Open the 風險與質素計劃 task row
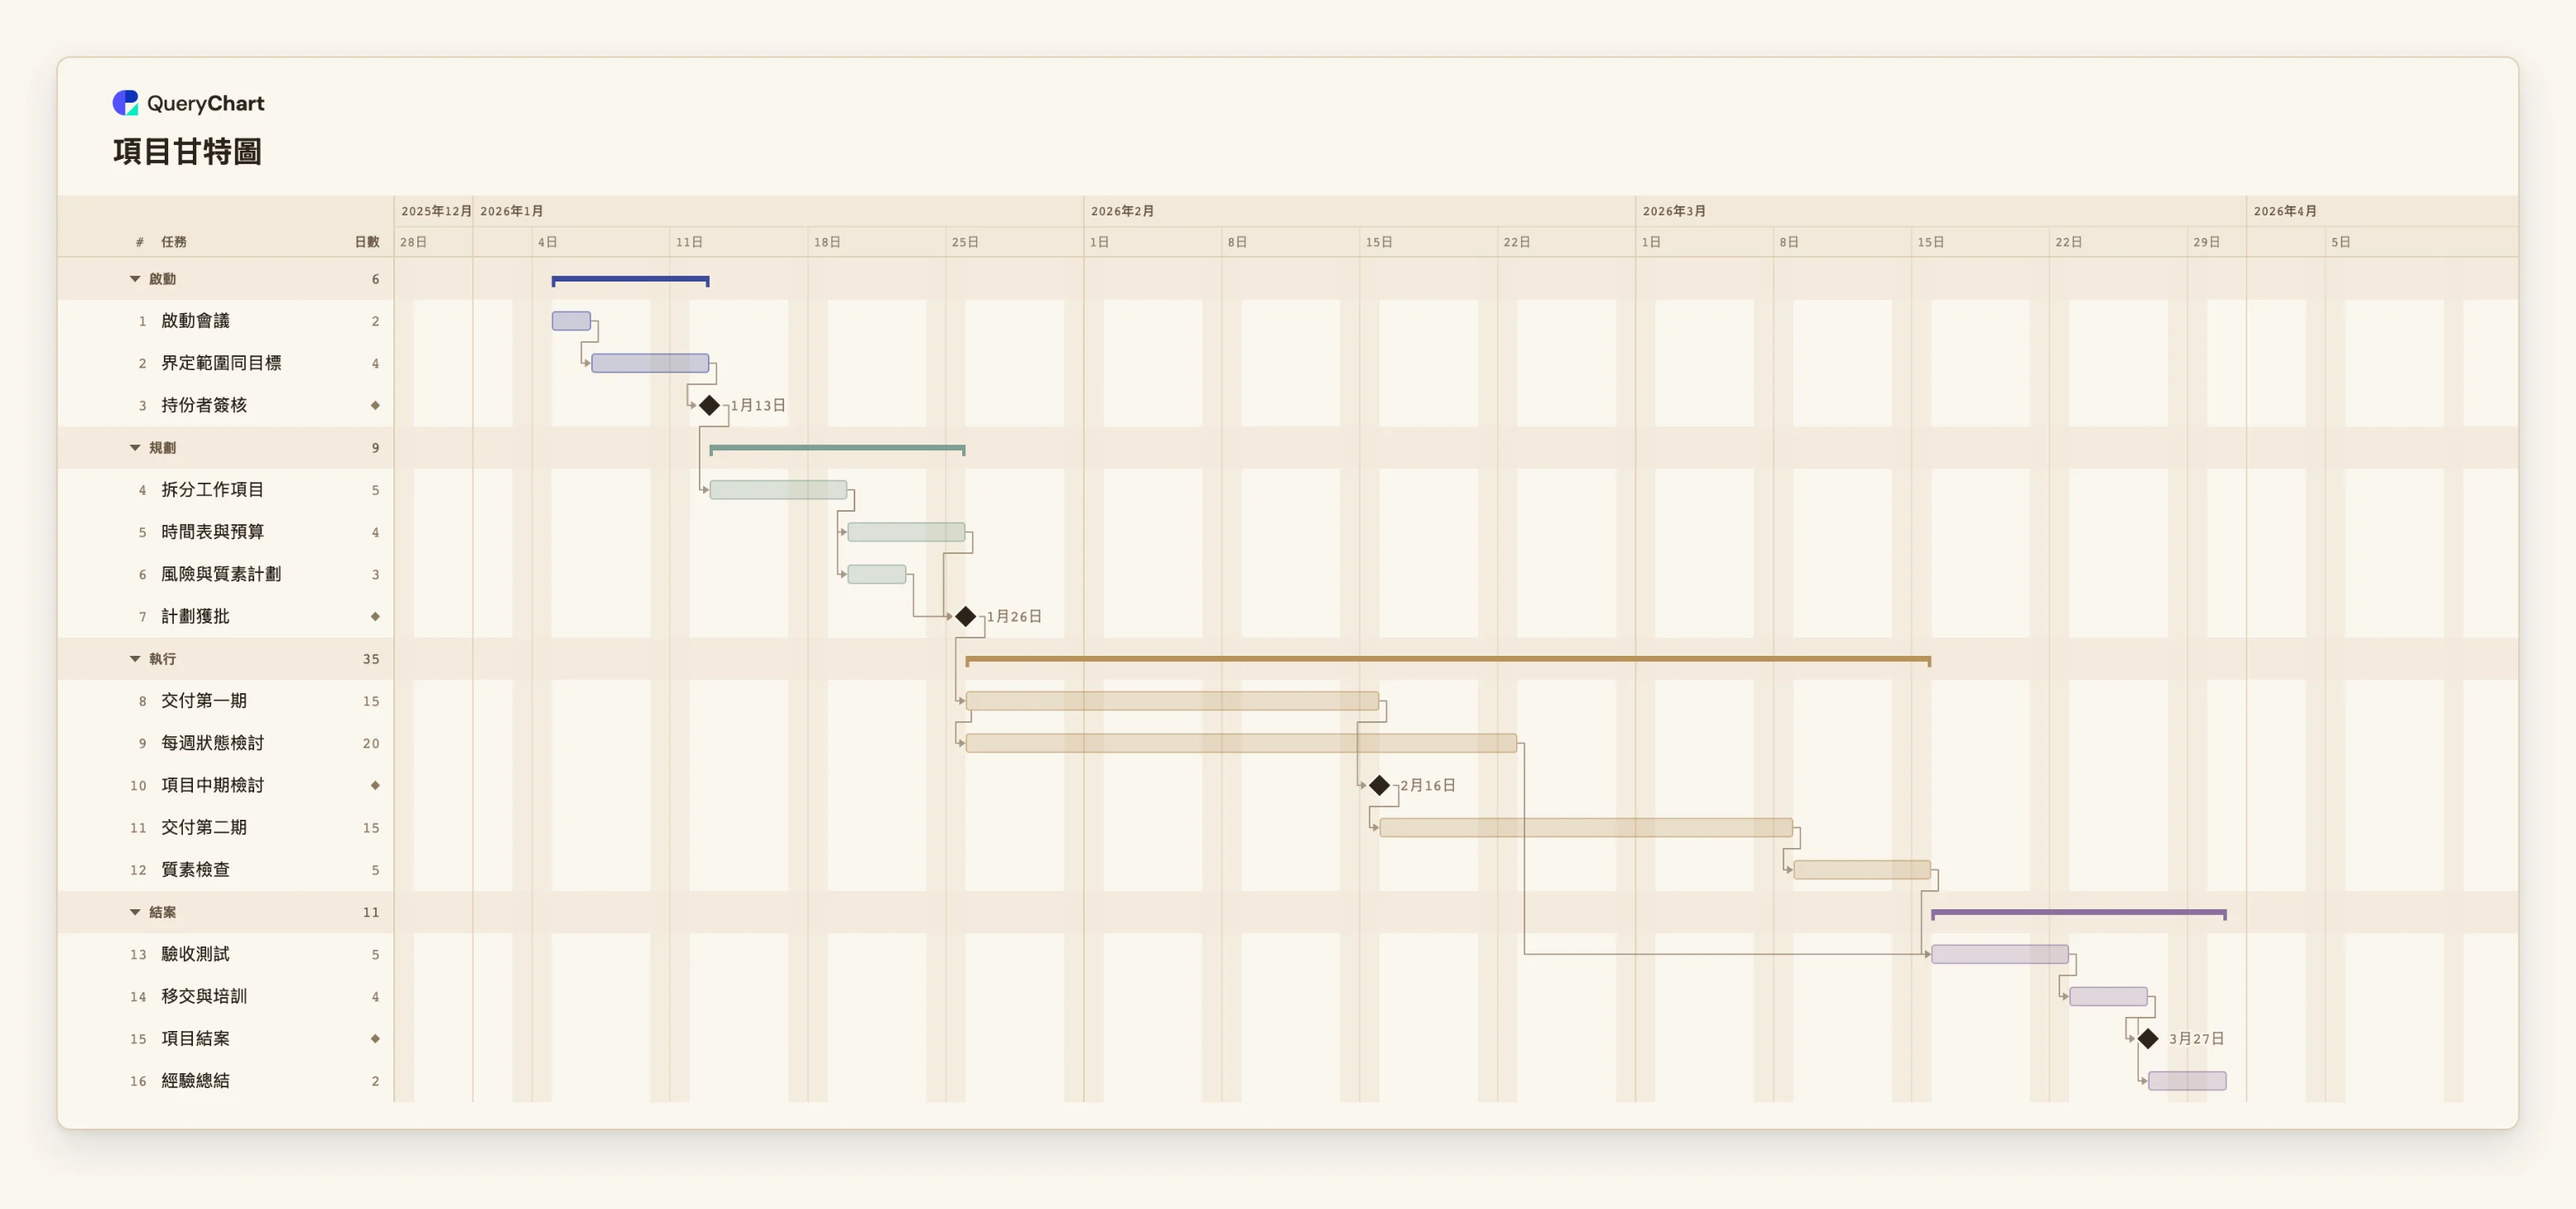 click(225, 574)
